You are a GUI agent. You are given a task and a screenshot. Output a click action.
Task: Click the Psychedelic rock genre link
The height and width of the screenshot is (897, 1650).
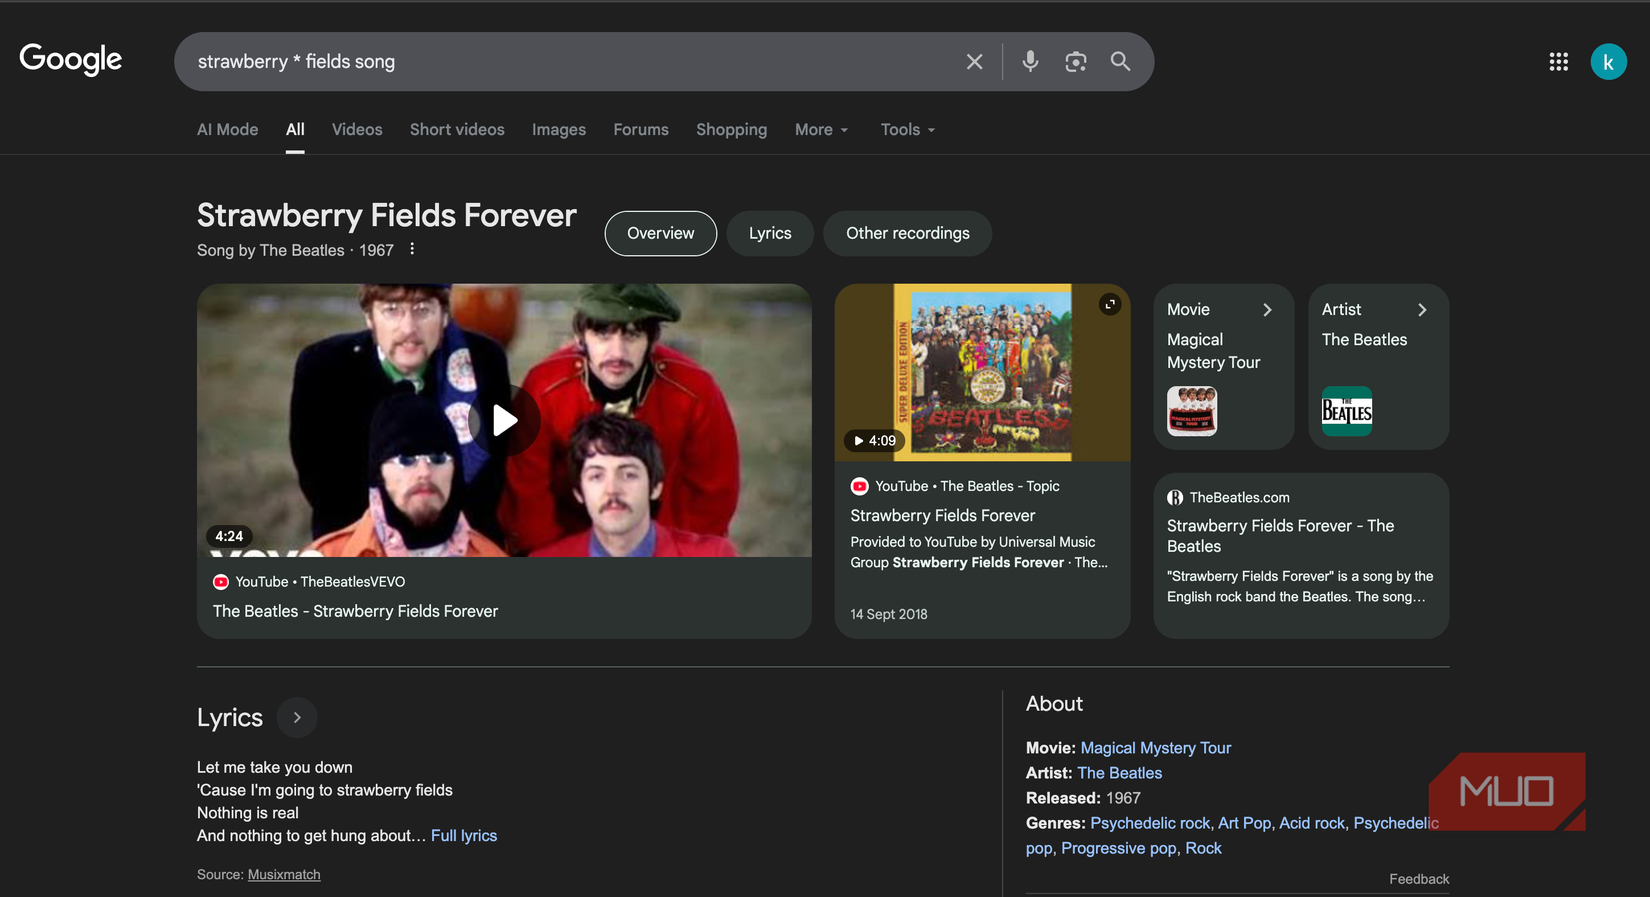[x=1149, y=823]
